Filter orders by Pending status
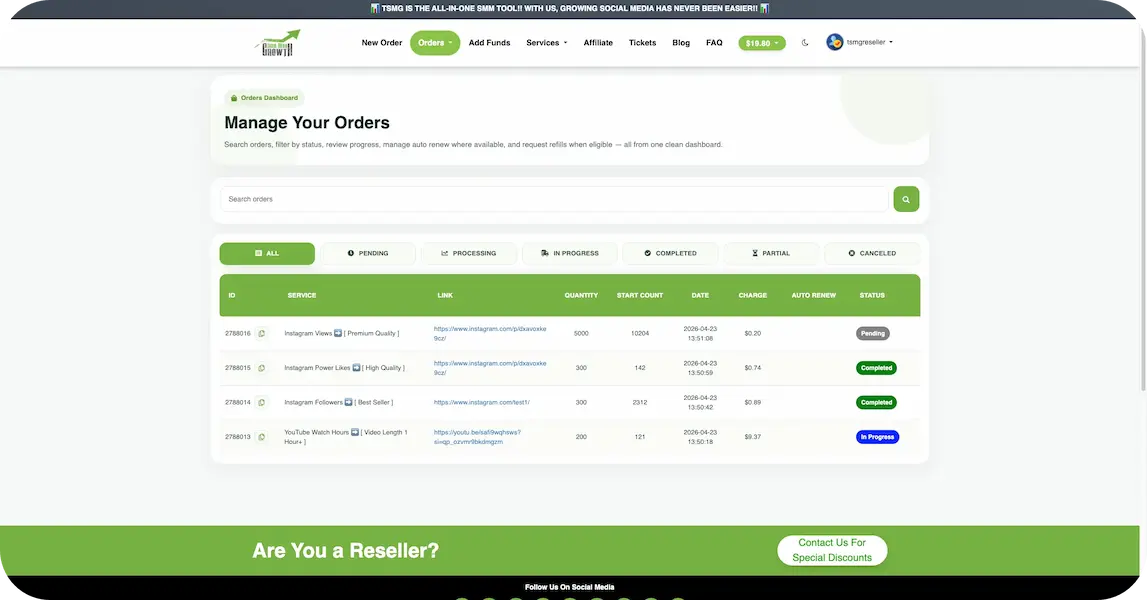This screenshot has width=1147, height=600. 368,253
